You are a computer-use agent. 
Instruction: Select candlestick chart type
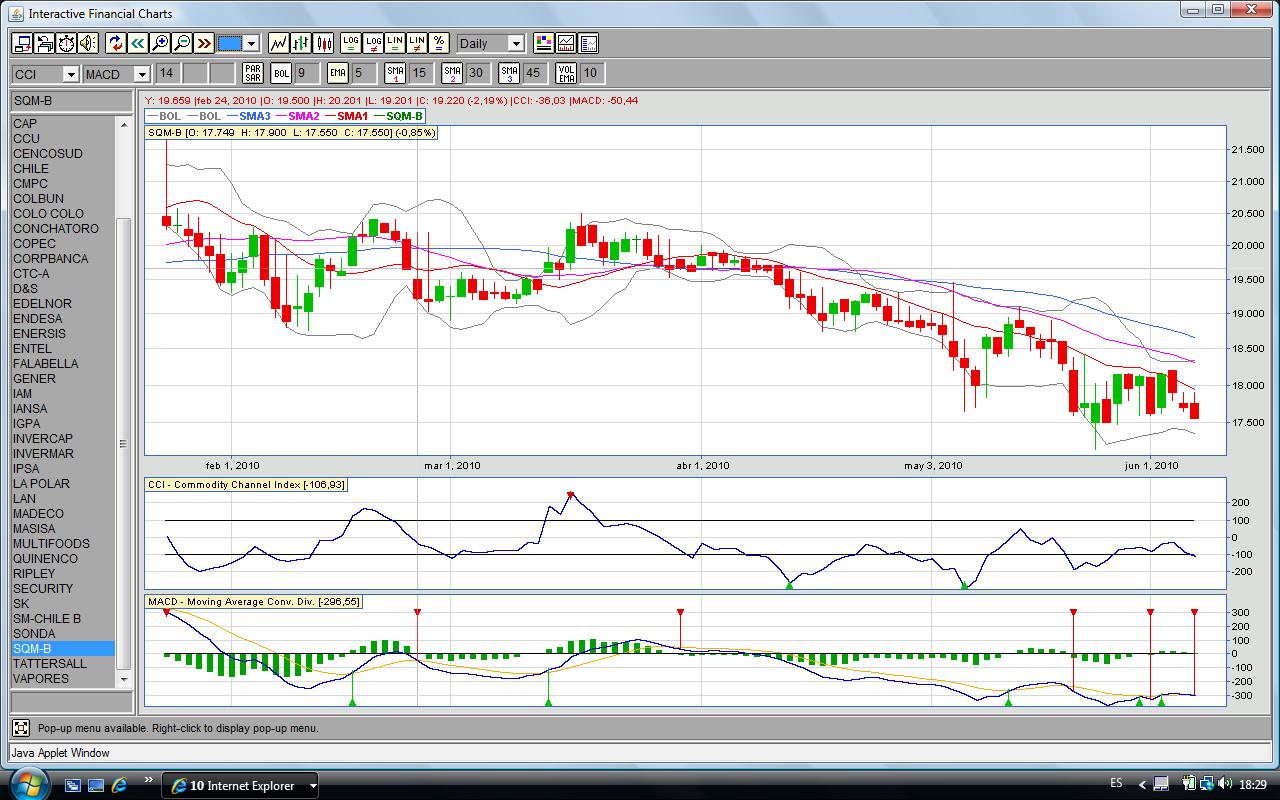tap(323, 43)
